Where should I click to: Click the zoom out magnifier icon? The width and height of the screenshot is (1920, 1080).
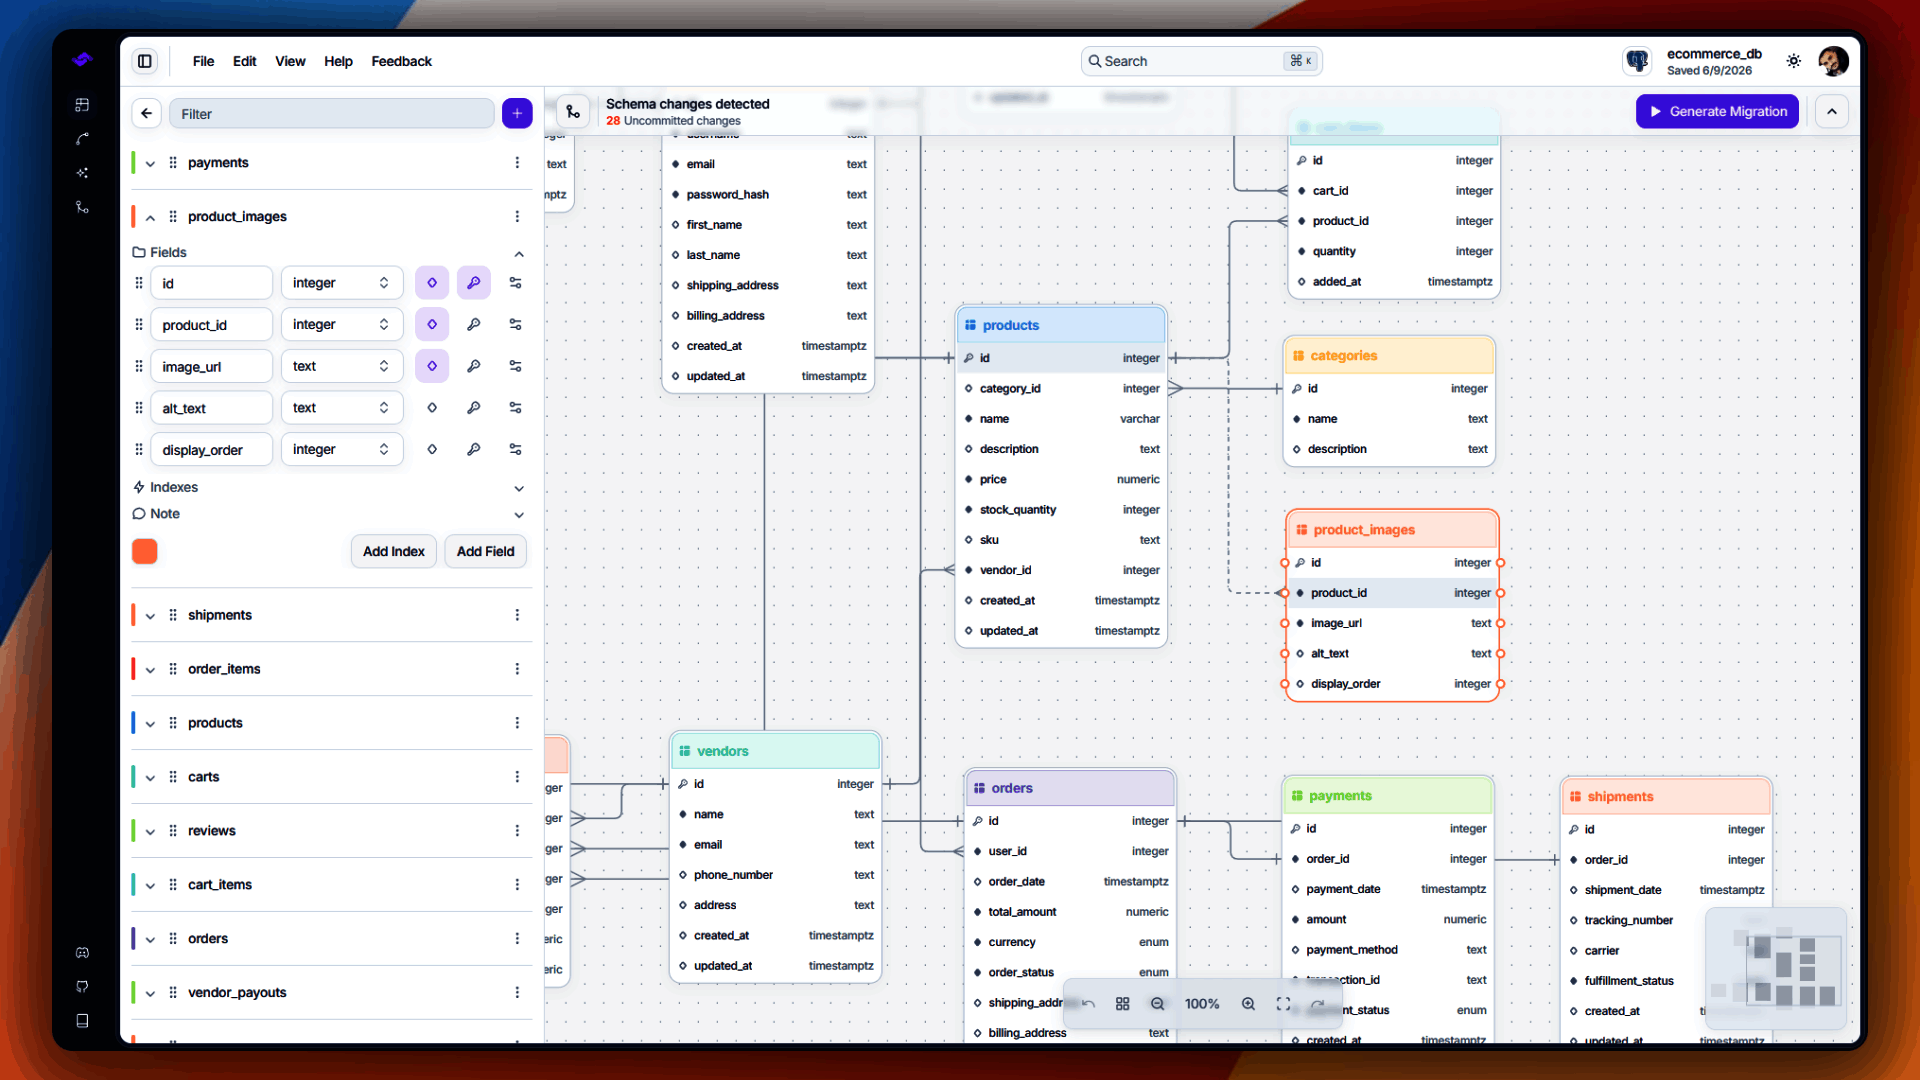coord(1158,1004)
